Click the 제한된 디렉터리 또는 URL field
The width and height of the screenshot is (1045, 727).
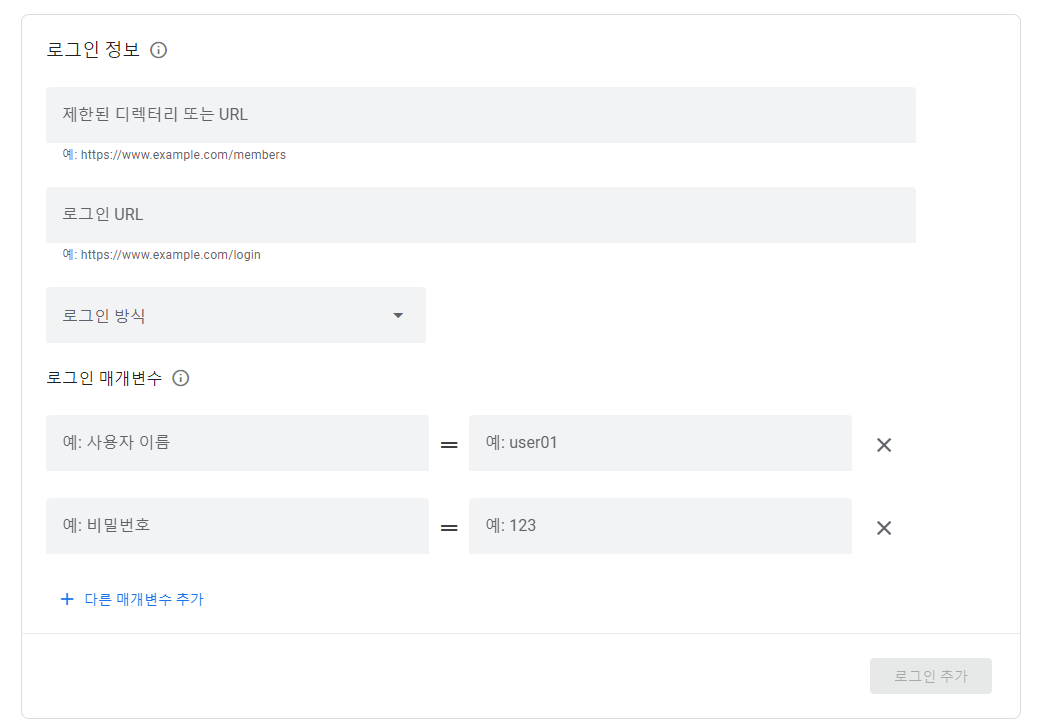(x=481, y=115)
